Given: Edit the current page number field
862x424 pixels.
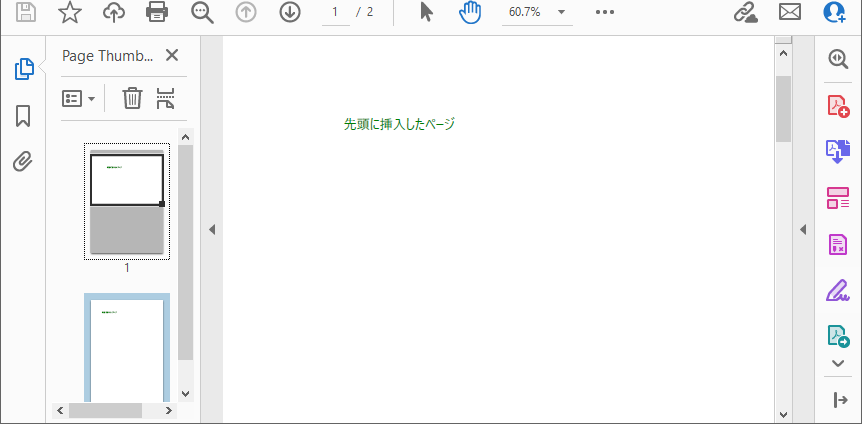Looking at the screenshot, I should click(x=335, y=13).
